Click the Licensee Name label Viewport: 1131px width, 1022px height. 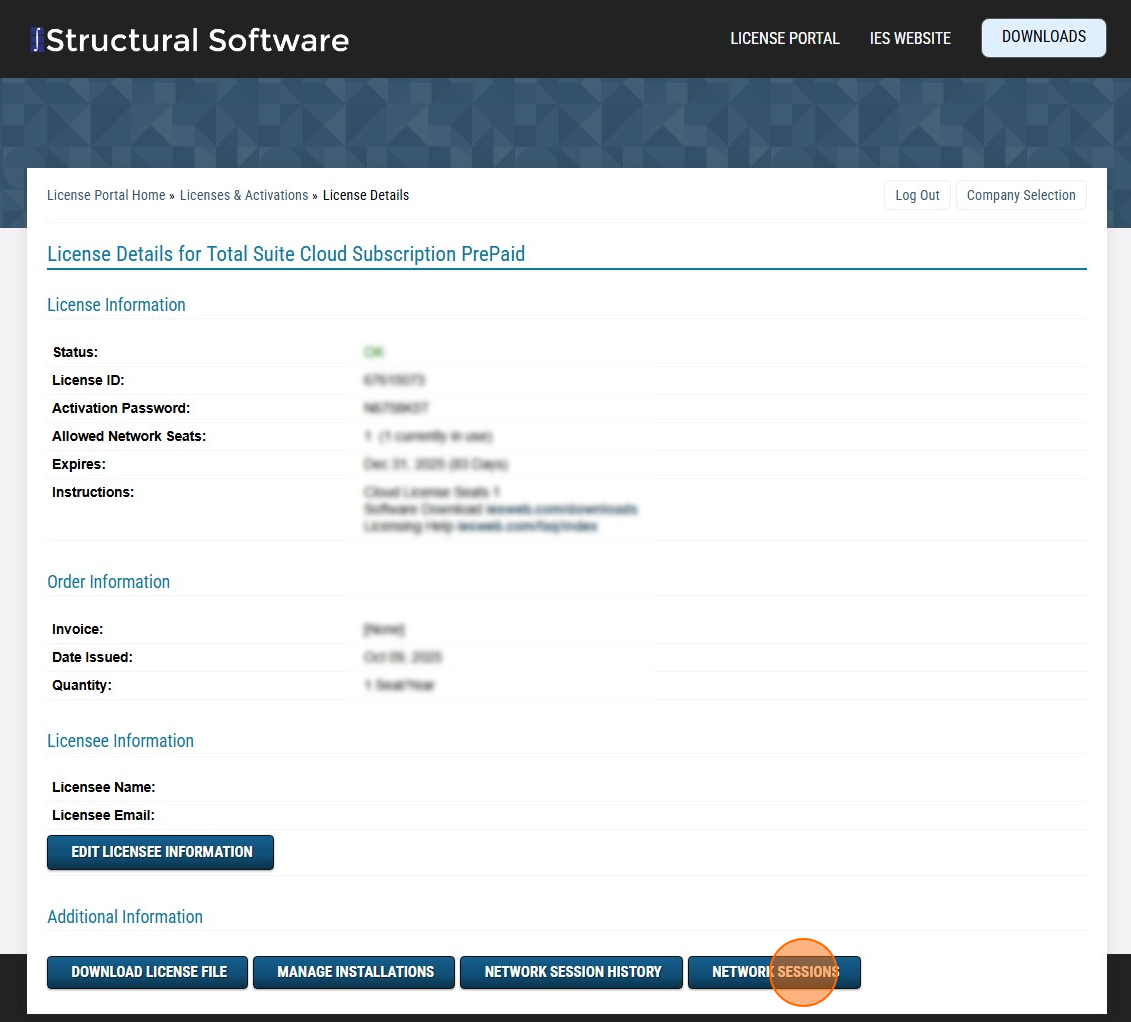(x=104, y=787)
